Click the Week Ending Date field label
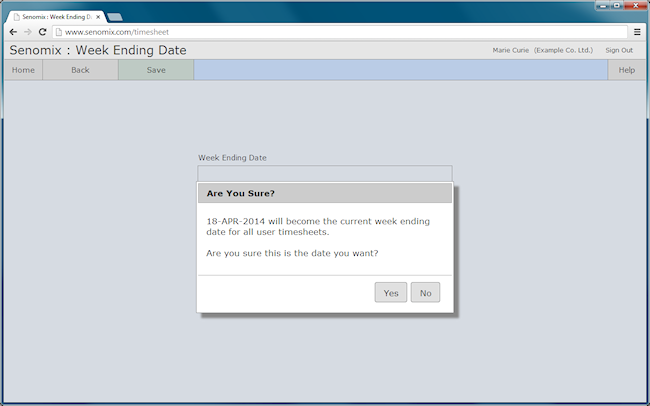Screen dimensions: 650x406 point(232,158)
